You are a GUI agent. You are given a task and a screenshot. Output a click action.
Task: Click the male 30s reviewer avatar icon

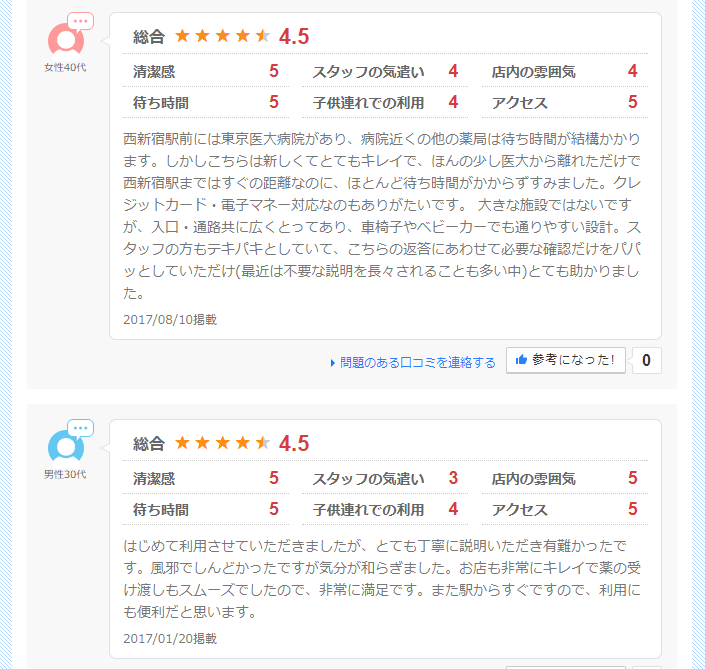pyautogui.click(x=66, y=445)
